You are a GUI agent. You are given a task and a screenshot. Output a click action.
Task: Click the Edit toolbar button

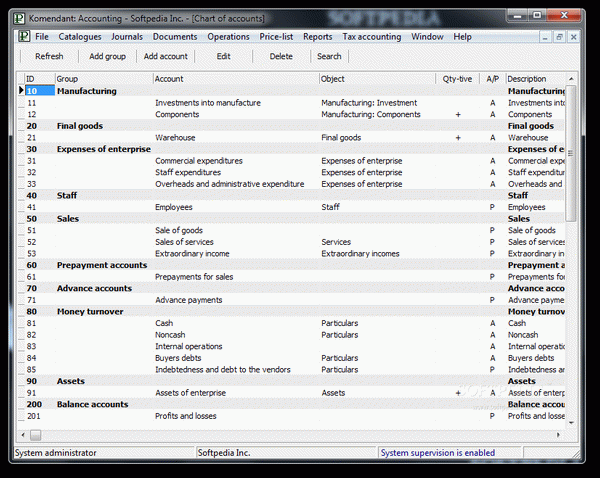[x=223, y=56]
